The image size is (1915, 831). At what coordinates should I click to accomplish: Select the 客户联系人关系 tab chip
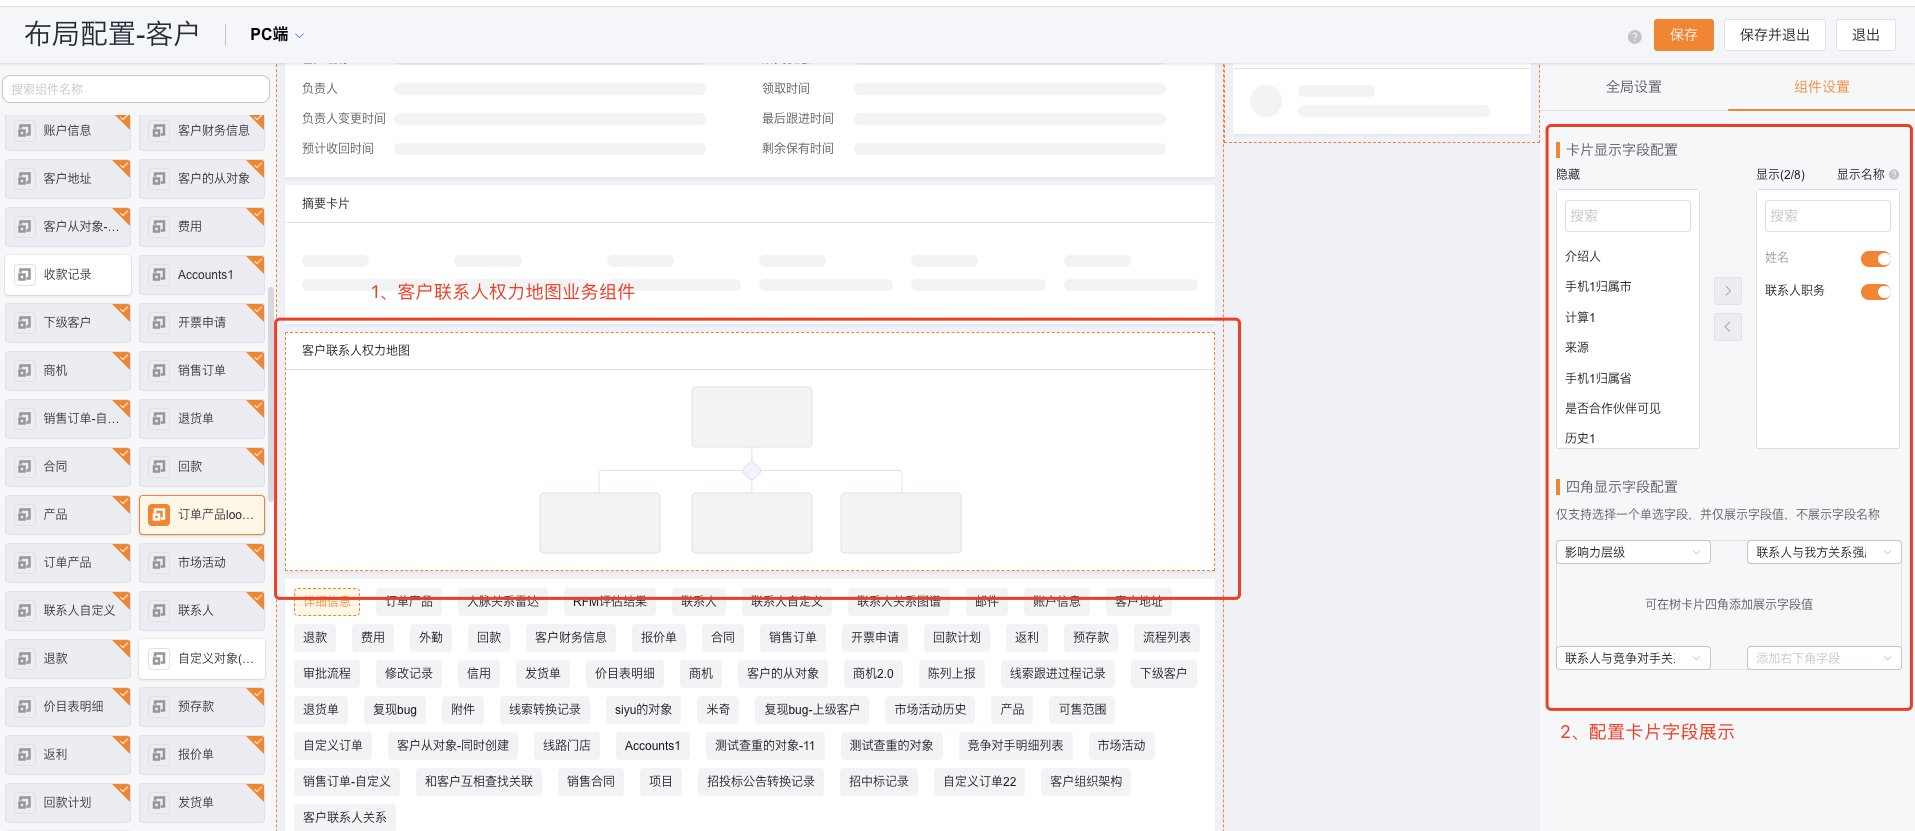click(x=345, y=817)
